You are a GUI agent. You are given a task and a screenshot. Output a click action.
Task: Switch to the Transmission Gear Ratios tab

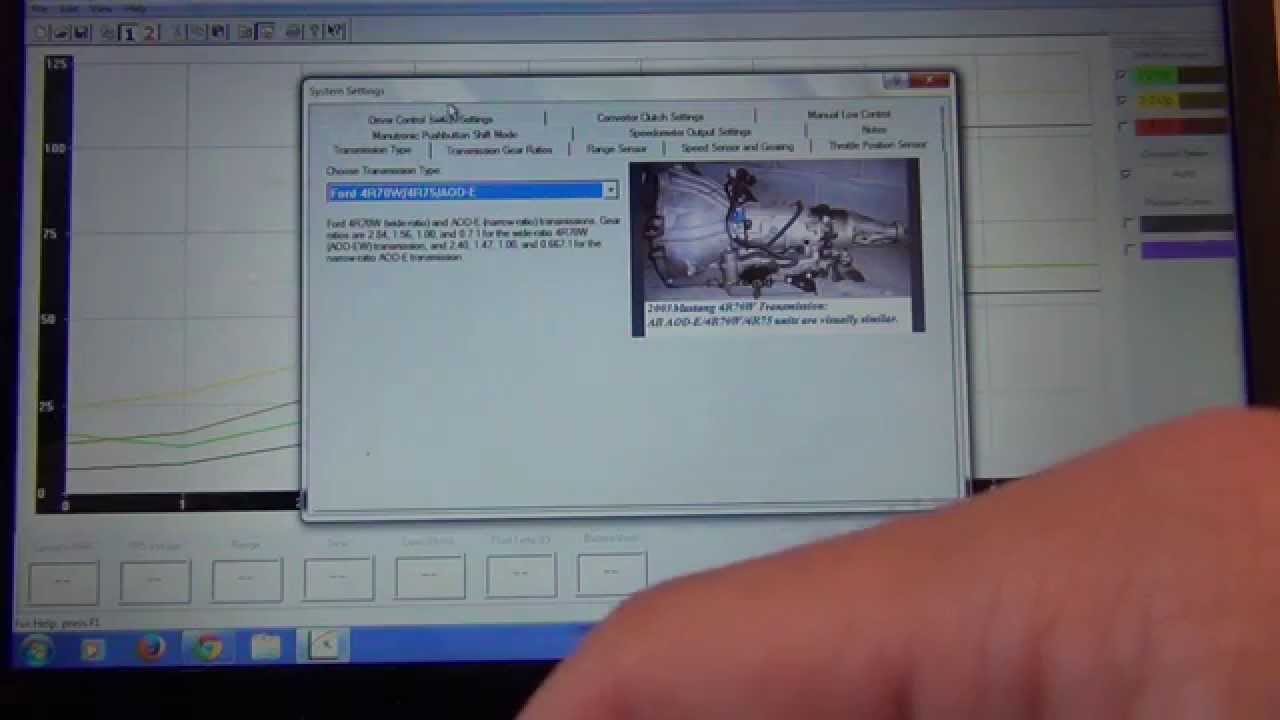coord(499,150)
